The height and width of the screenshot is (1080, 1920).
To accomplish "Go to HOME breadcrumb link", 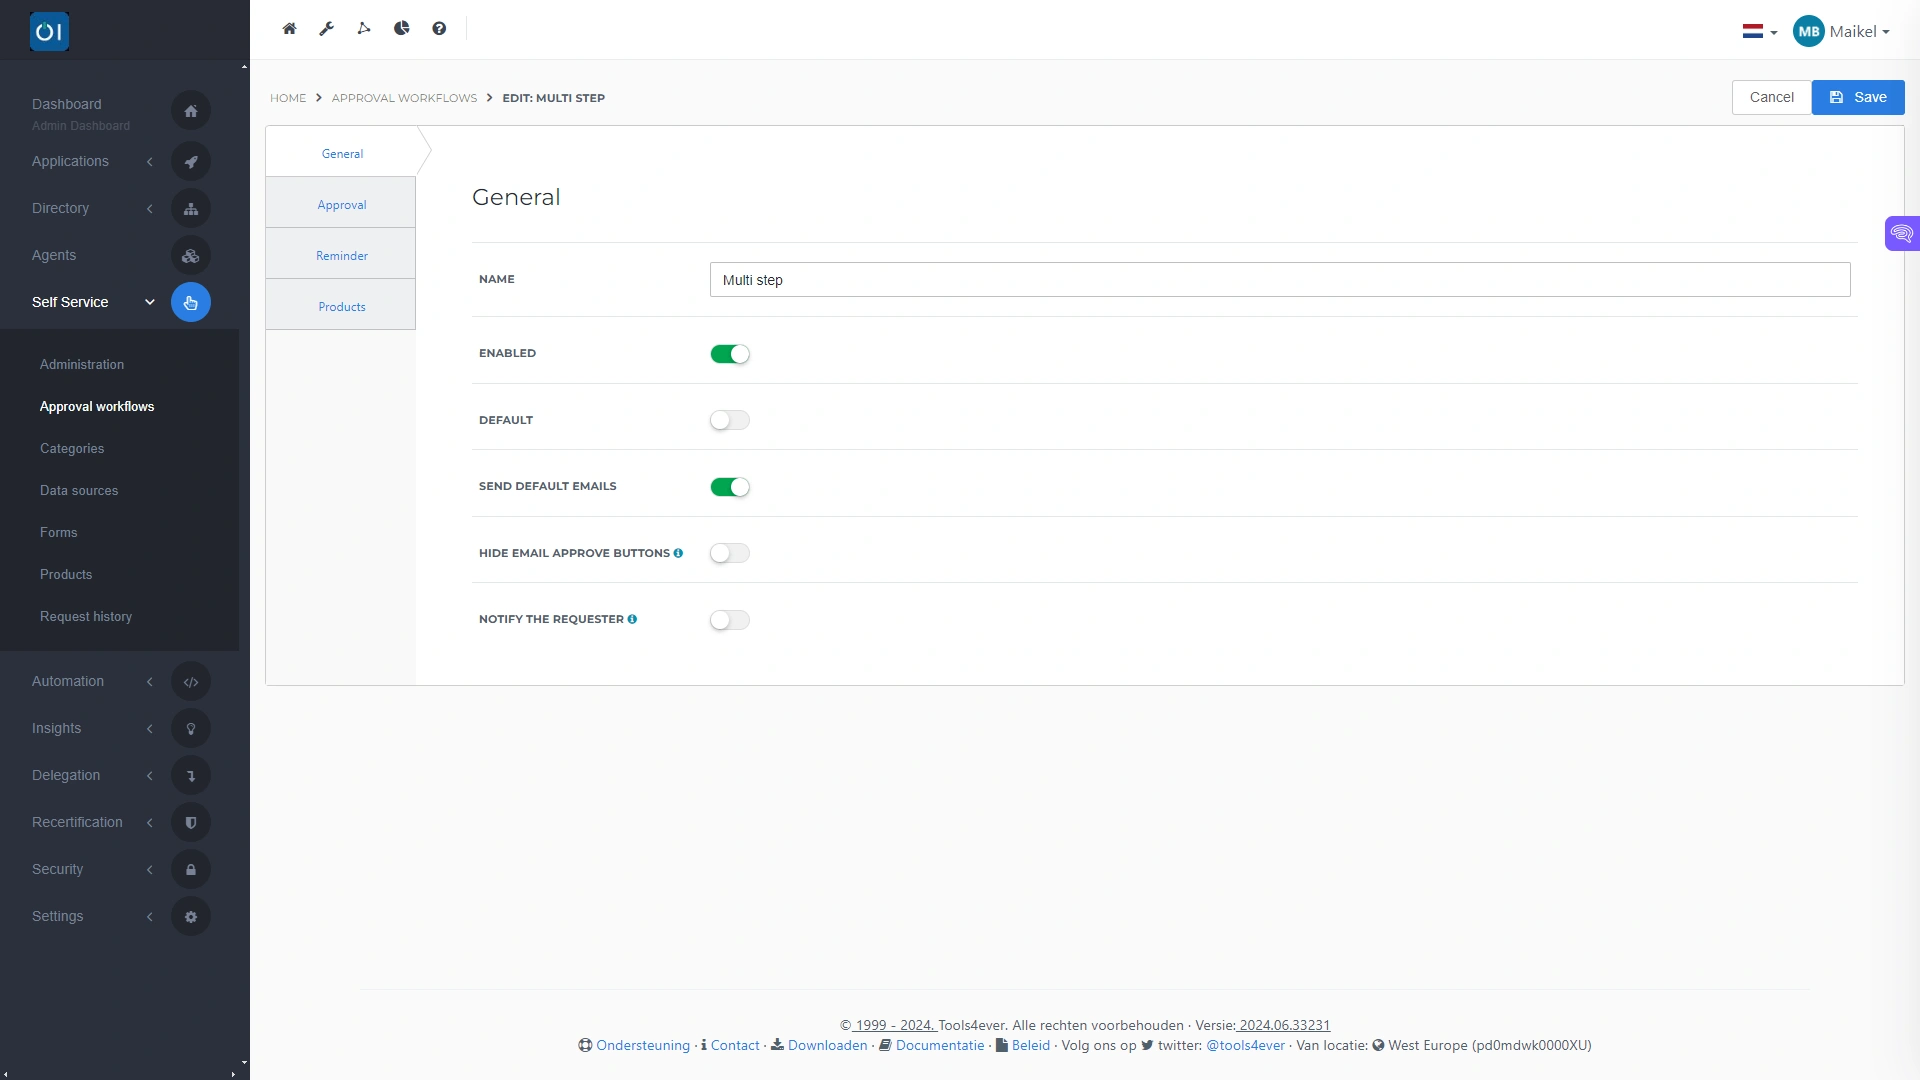I will pyautogui.click(x=288, y=98).
